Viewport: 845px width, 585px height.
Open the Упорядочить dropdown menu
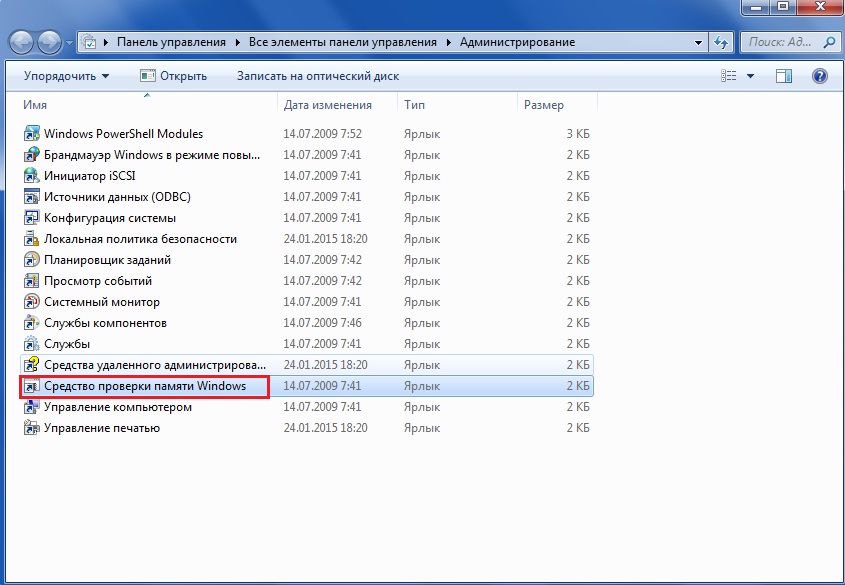(x=66, y=76)
